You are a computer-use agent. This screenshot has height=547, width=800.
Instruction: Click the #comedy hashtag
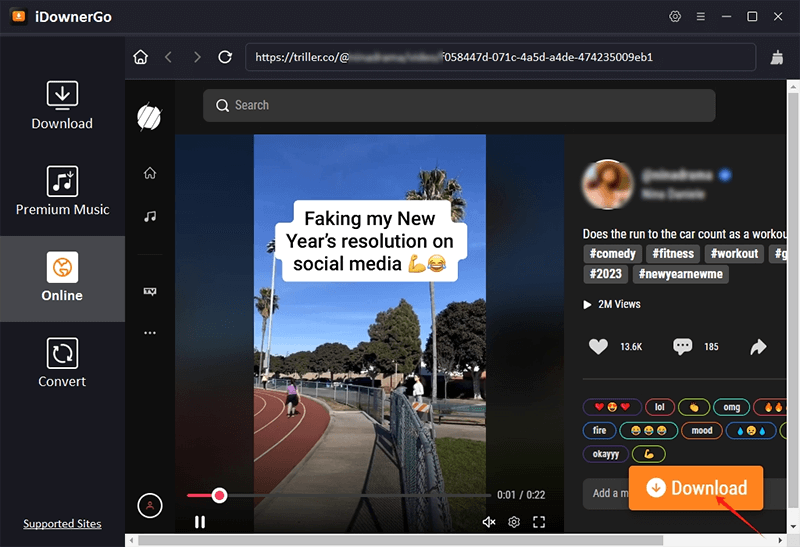coord(613,254)
